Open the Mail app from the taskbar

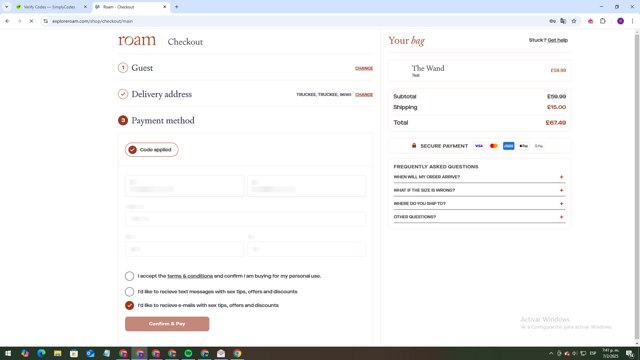pos(221,353)
